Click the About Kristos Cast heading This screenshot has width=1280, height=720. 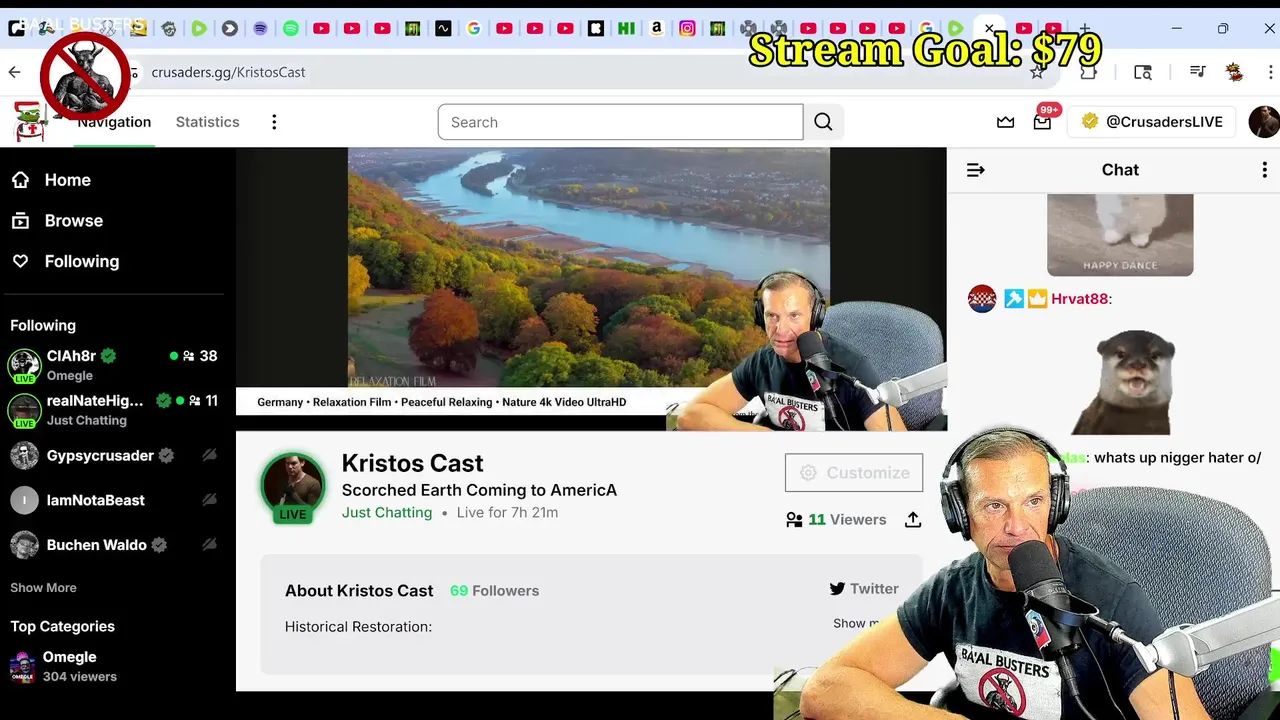359,591
